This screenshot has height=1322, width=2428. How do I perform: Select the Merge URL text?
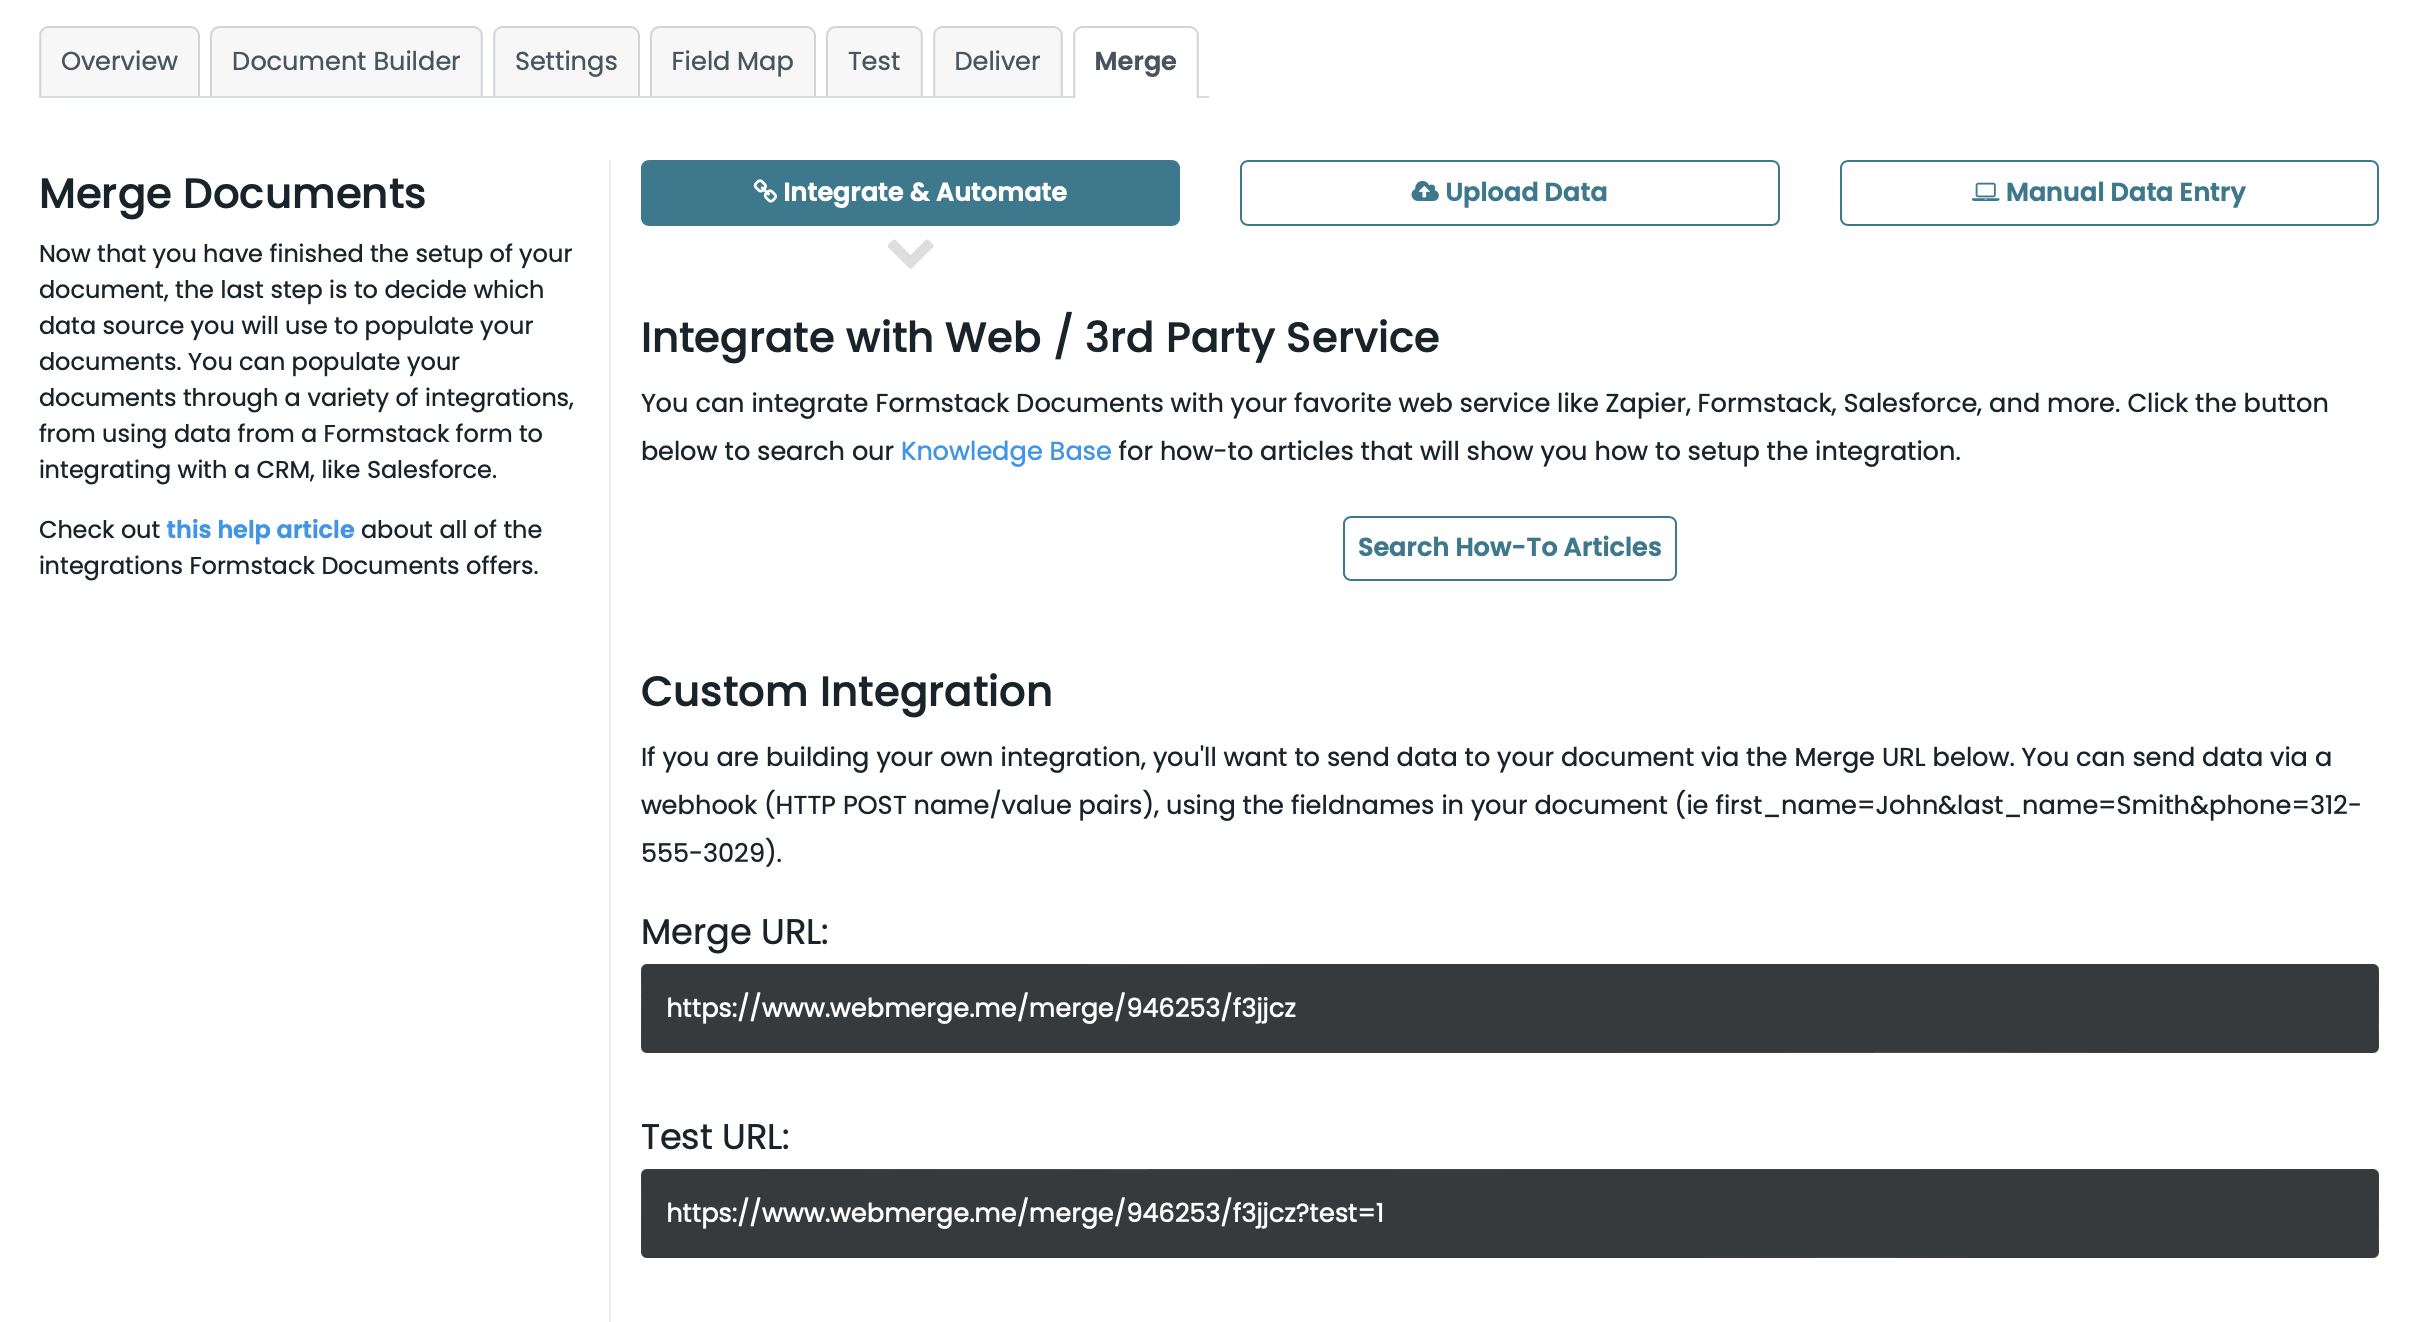tap(981, 1008)
